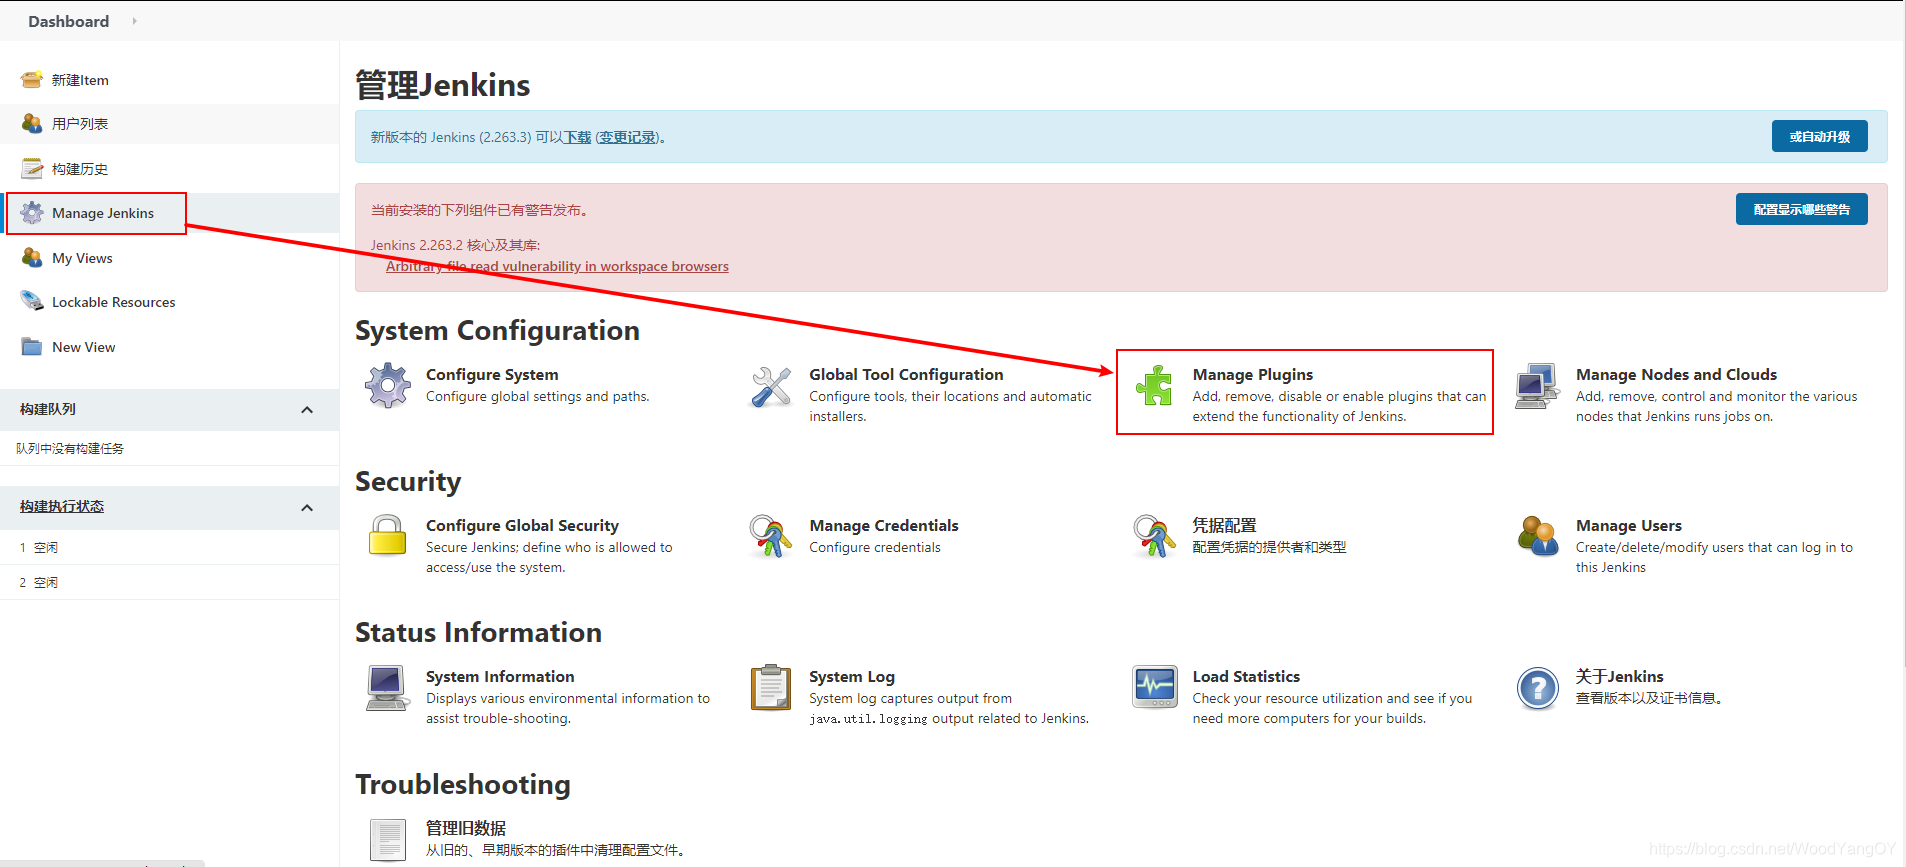Open 用户列表 in the sidebar
This screenshot has height=867, width=1906.
(x=80, y=124)
